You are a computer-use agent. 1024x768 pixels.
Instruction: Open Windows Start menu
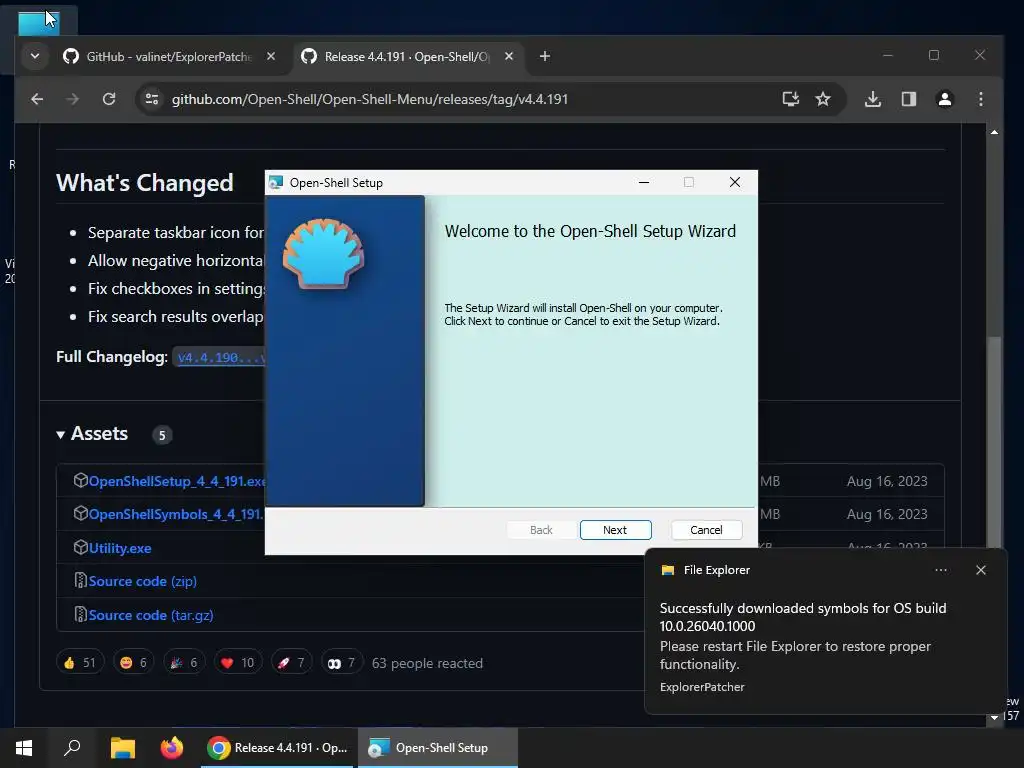point(24,748)
